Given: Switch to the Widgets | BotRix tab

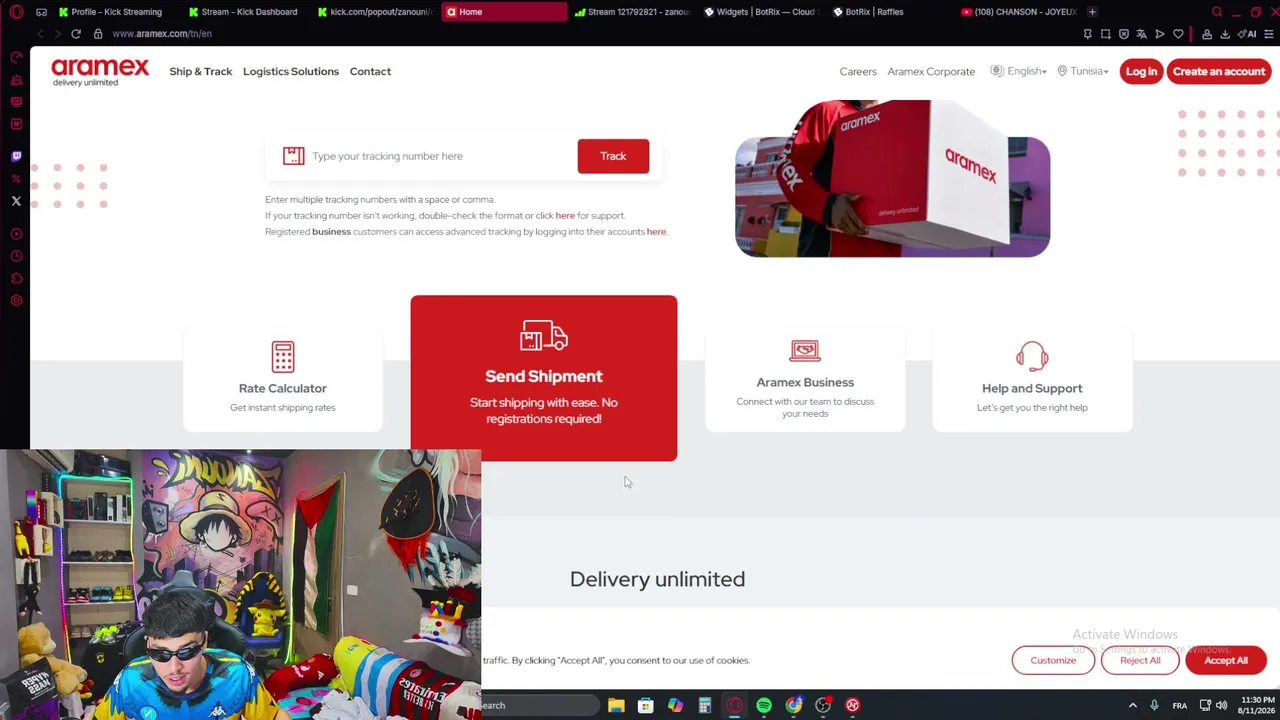Looking at the screenshot, I should (762, 12).
